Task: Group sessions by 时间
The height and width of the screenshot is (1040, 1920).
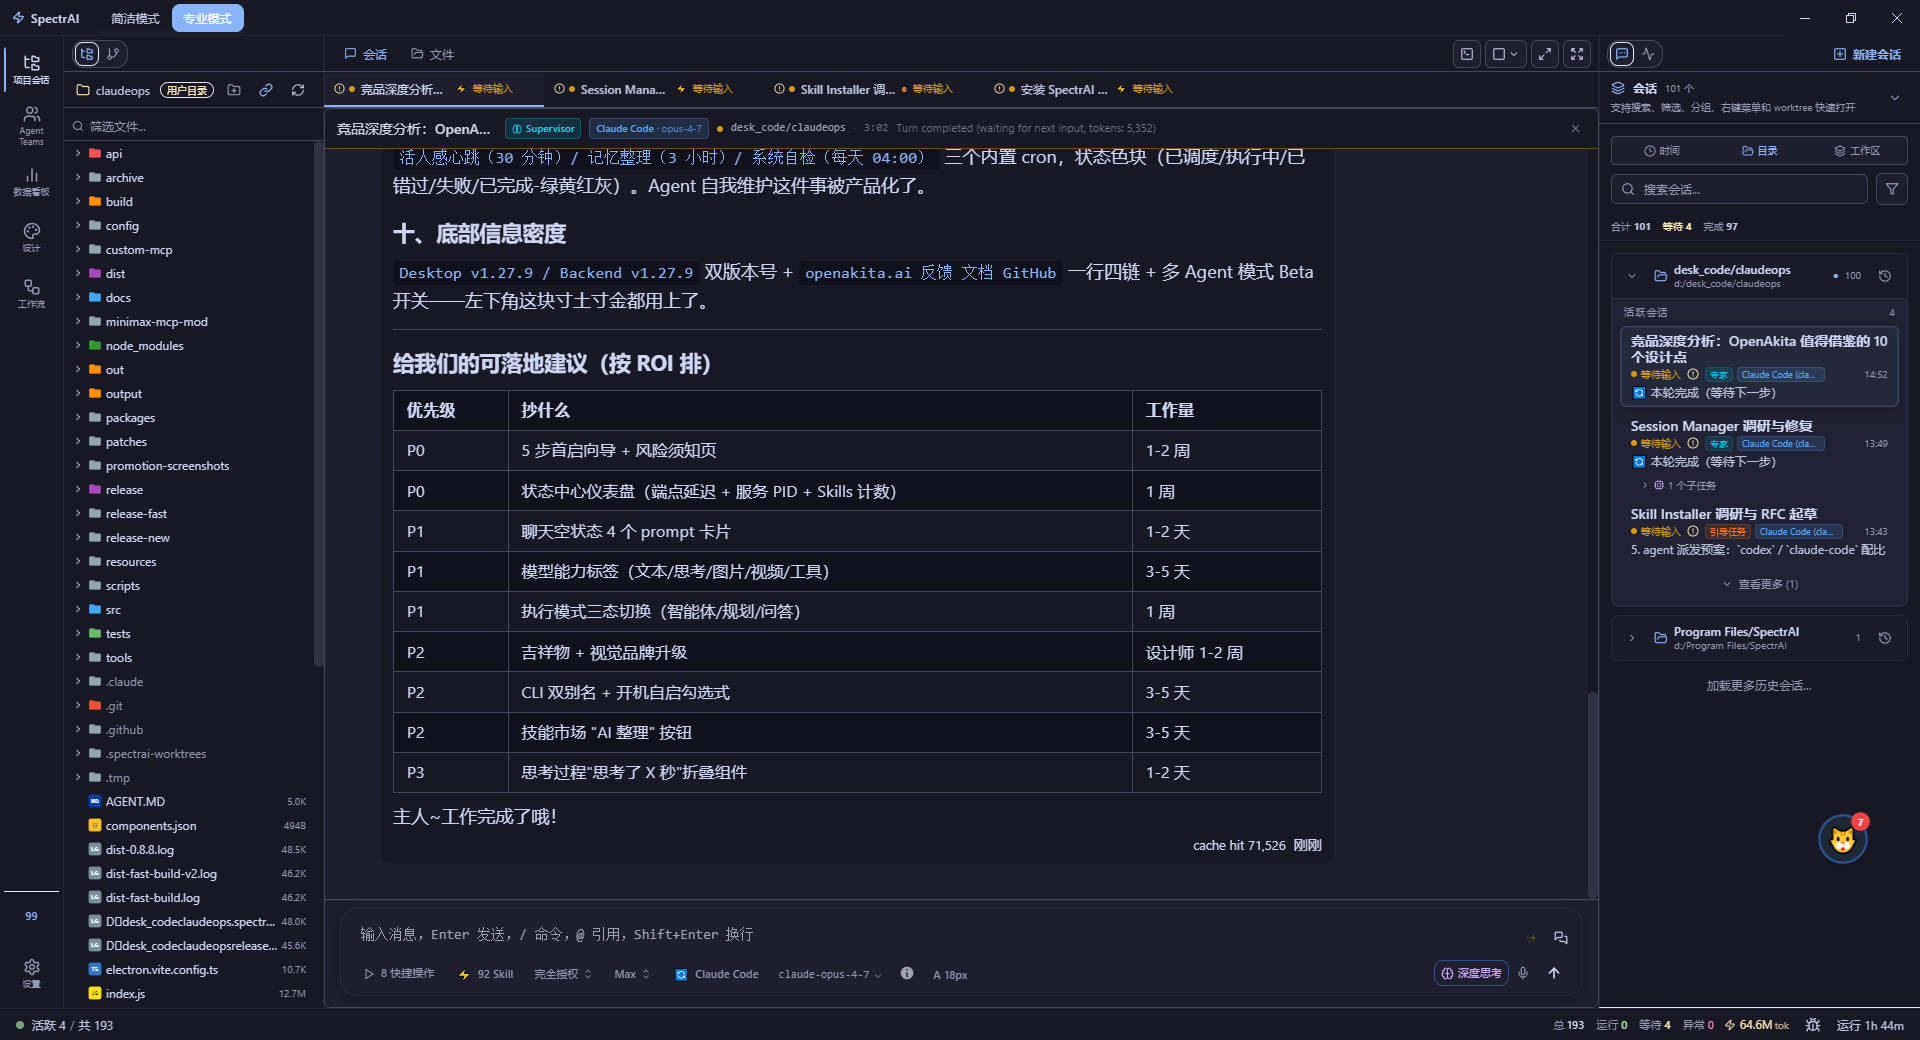Action: (x=1661, y=151)
